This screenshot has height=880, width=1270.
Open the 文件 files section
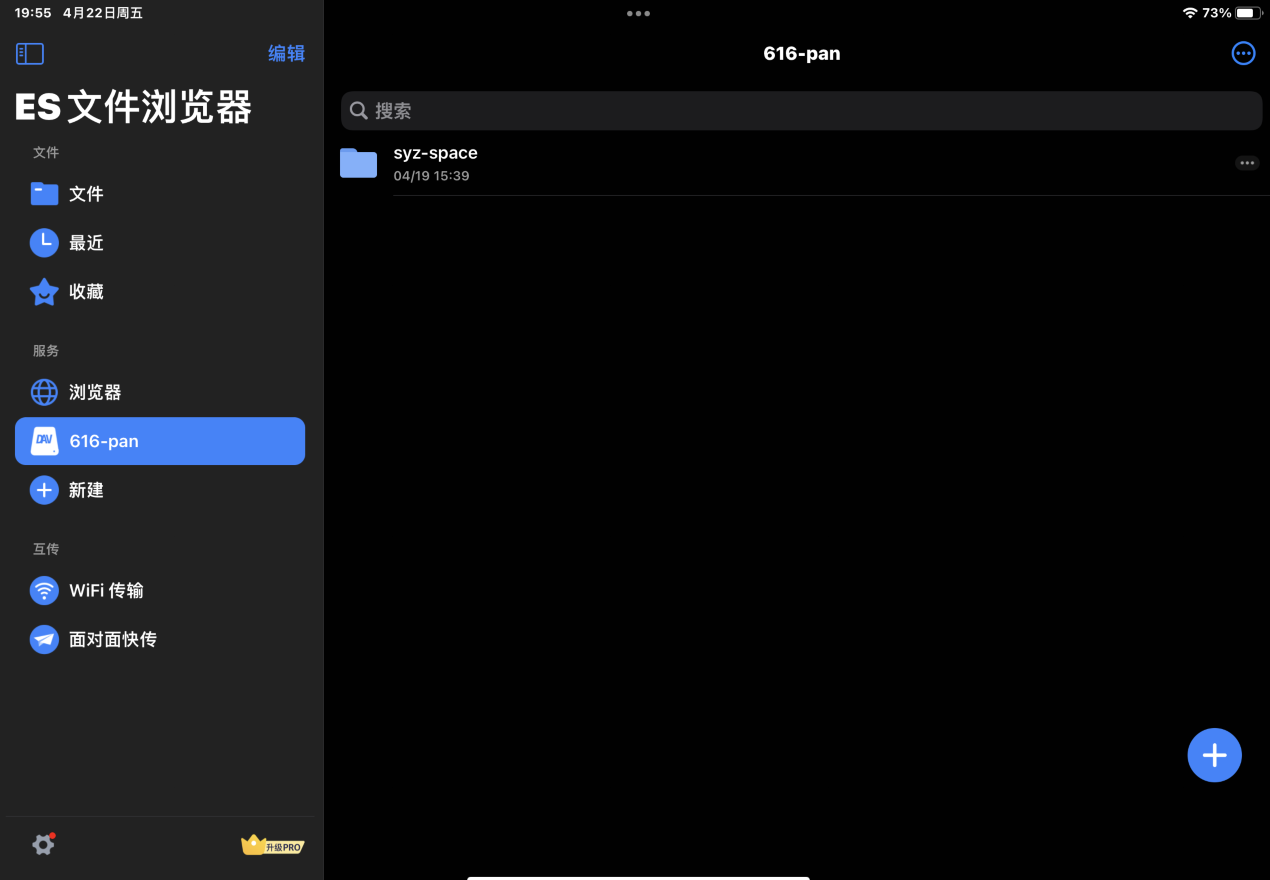(x=85, y=194)
